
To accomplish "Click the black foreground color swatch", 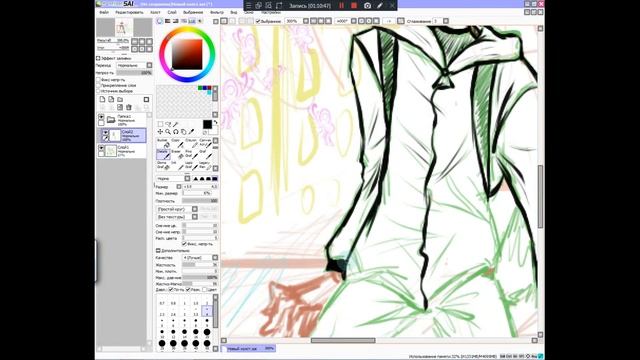I will (x=207, y=124).
